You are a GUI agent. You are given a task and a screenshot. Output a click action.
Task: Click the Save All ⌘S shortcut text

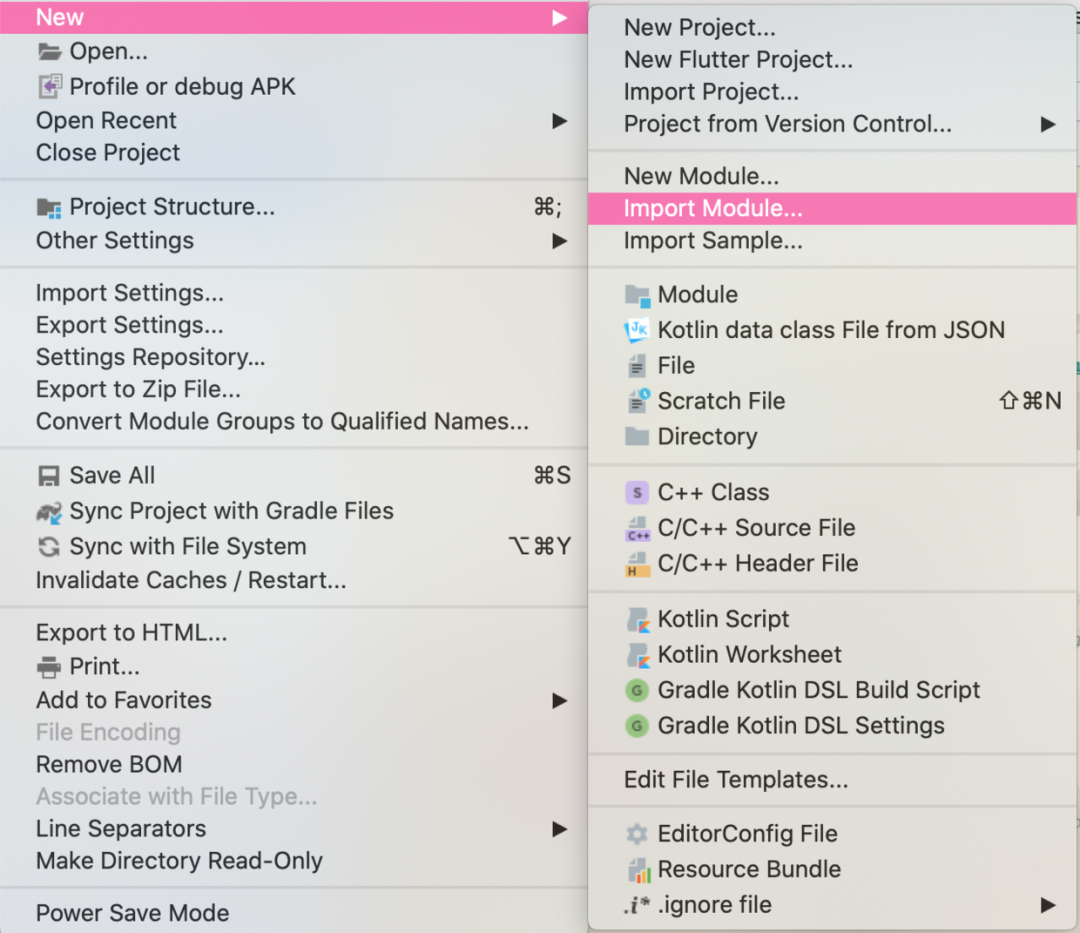coord(552,476)
